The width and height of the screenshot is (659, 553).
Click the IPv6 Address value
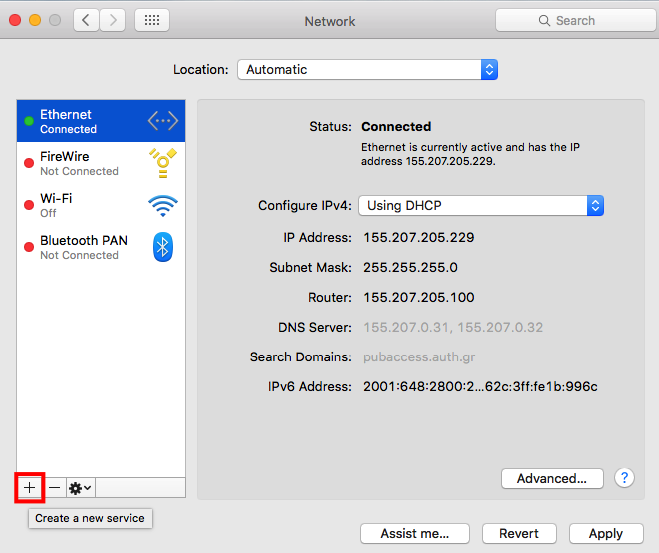480,387
